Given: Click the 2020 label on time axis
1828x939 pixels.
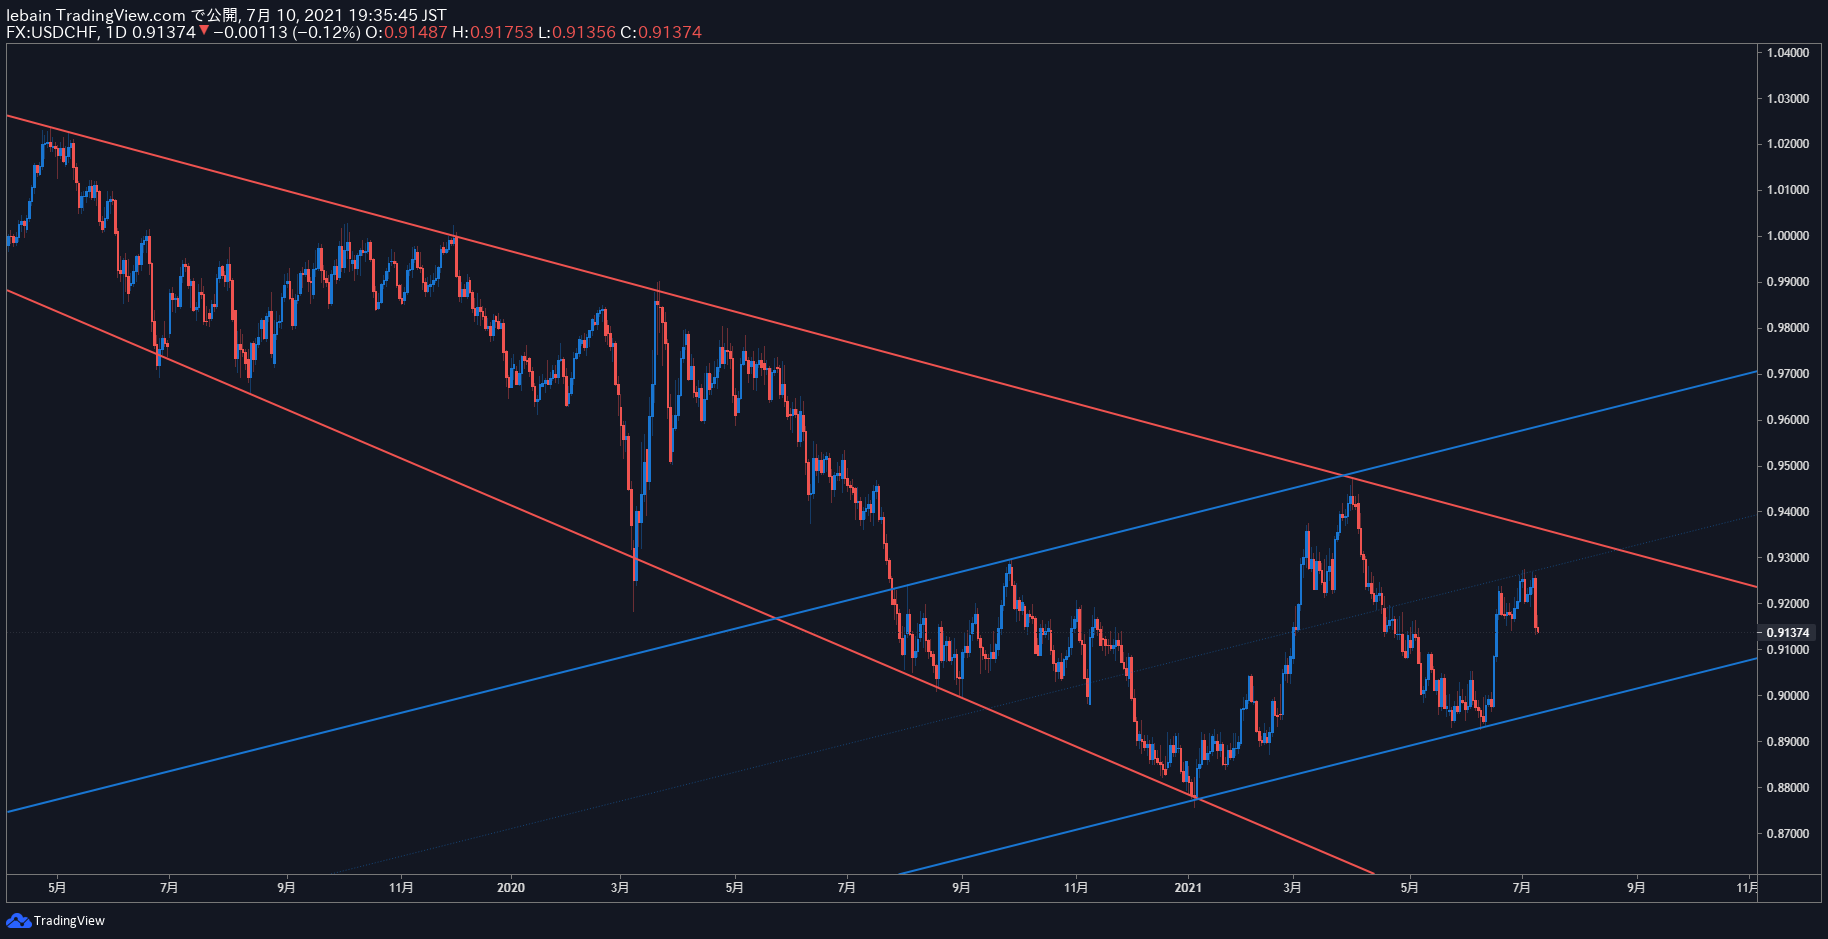Looking at the screenshot, I should 511,888.
